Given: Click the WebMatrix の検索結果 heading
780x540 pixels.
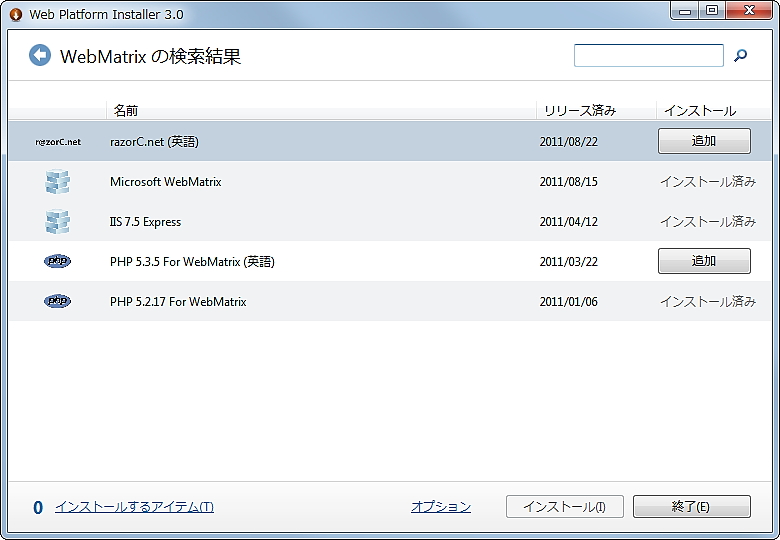Looking at the screenshot, I should [151, 56].
